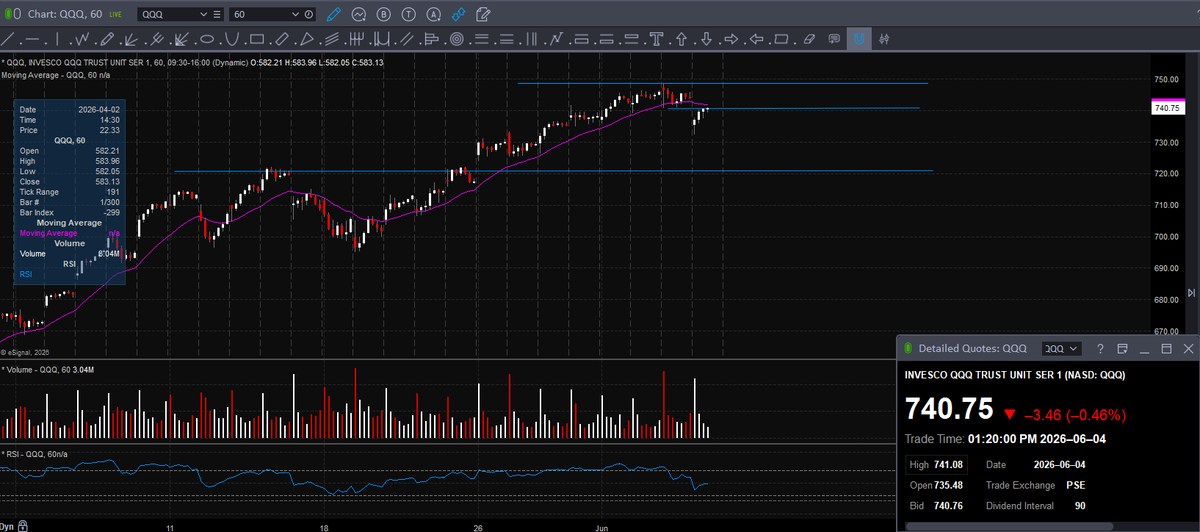The width and height of the screenshot is (1200, 532).
Task: Toggle the magnet snap mode button
Action: coord(858,39)
